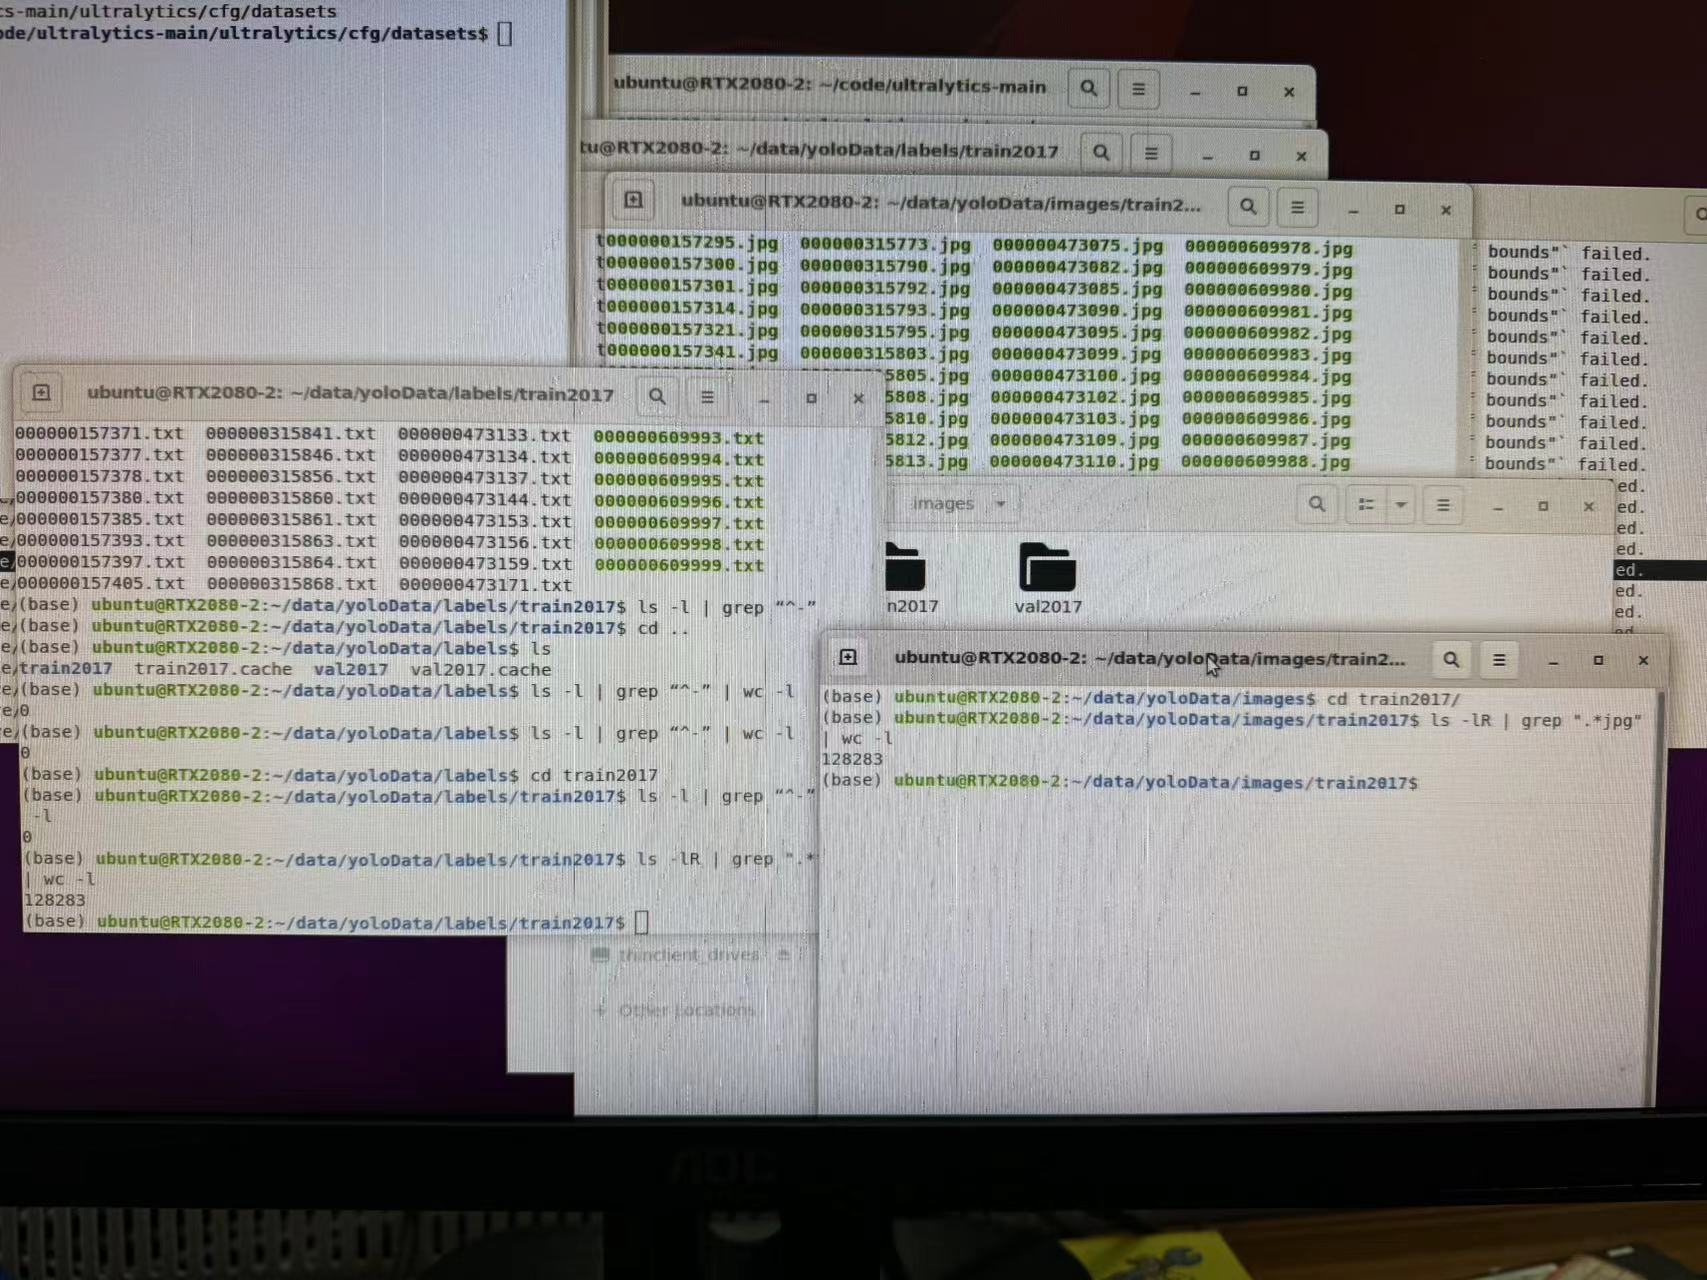Click 000000609999.txt in the labels listing

tap(678, 565)
